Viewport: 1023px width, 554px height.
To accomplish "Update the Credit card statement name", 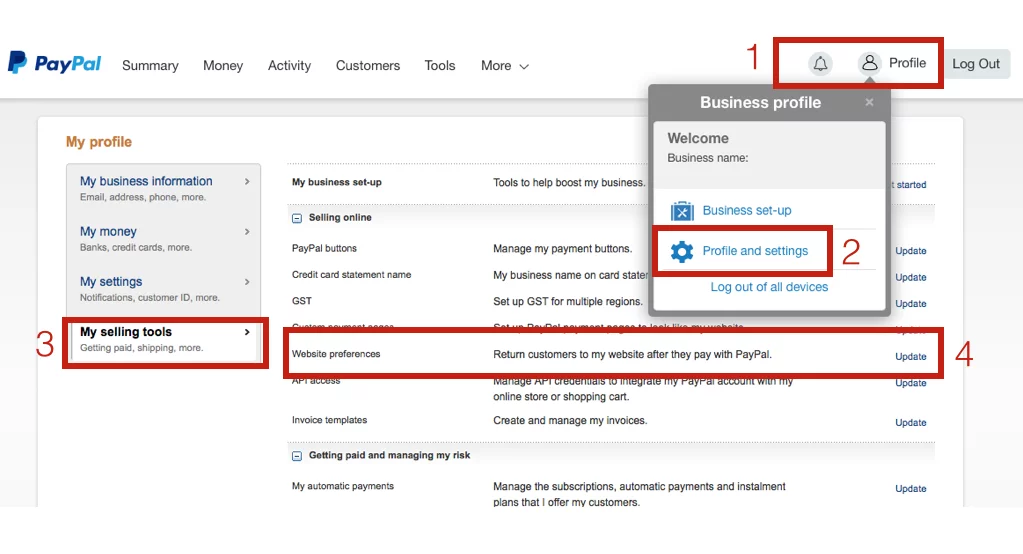I will click(x=910, y=277).
